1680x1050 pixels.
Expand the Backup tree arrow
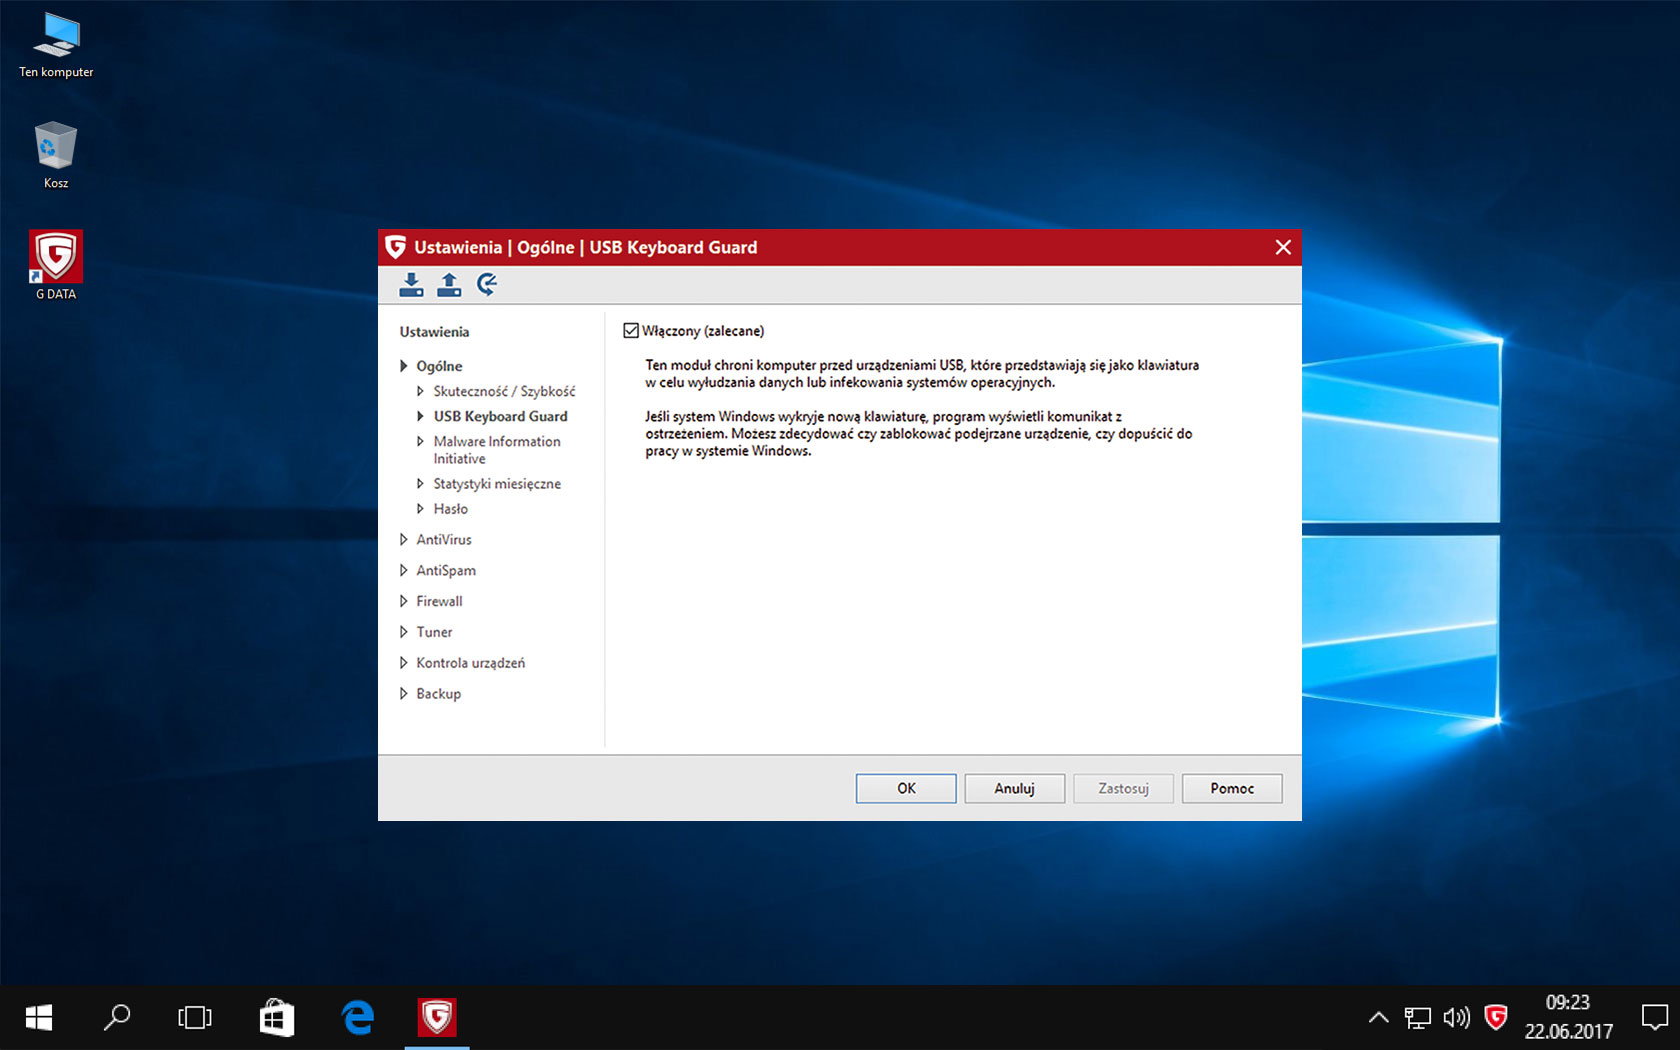click(x=404, y=694)
